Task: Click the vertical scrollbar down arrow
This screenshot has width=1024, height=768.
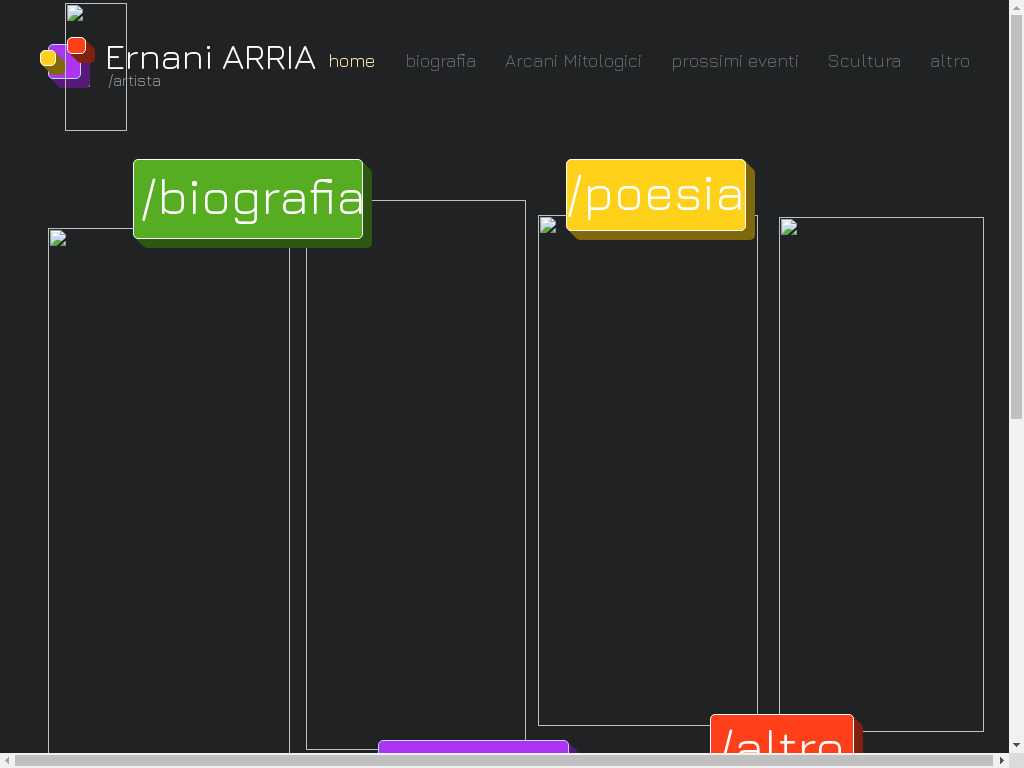Action: point(1016,745)
